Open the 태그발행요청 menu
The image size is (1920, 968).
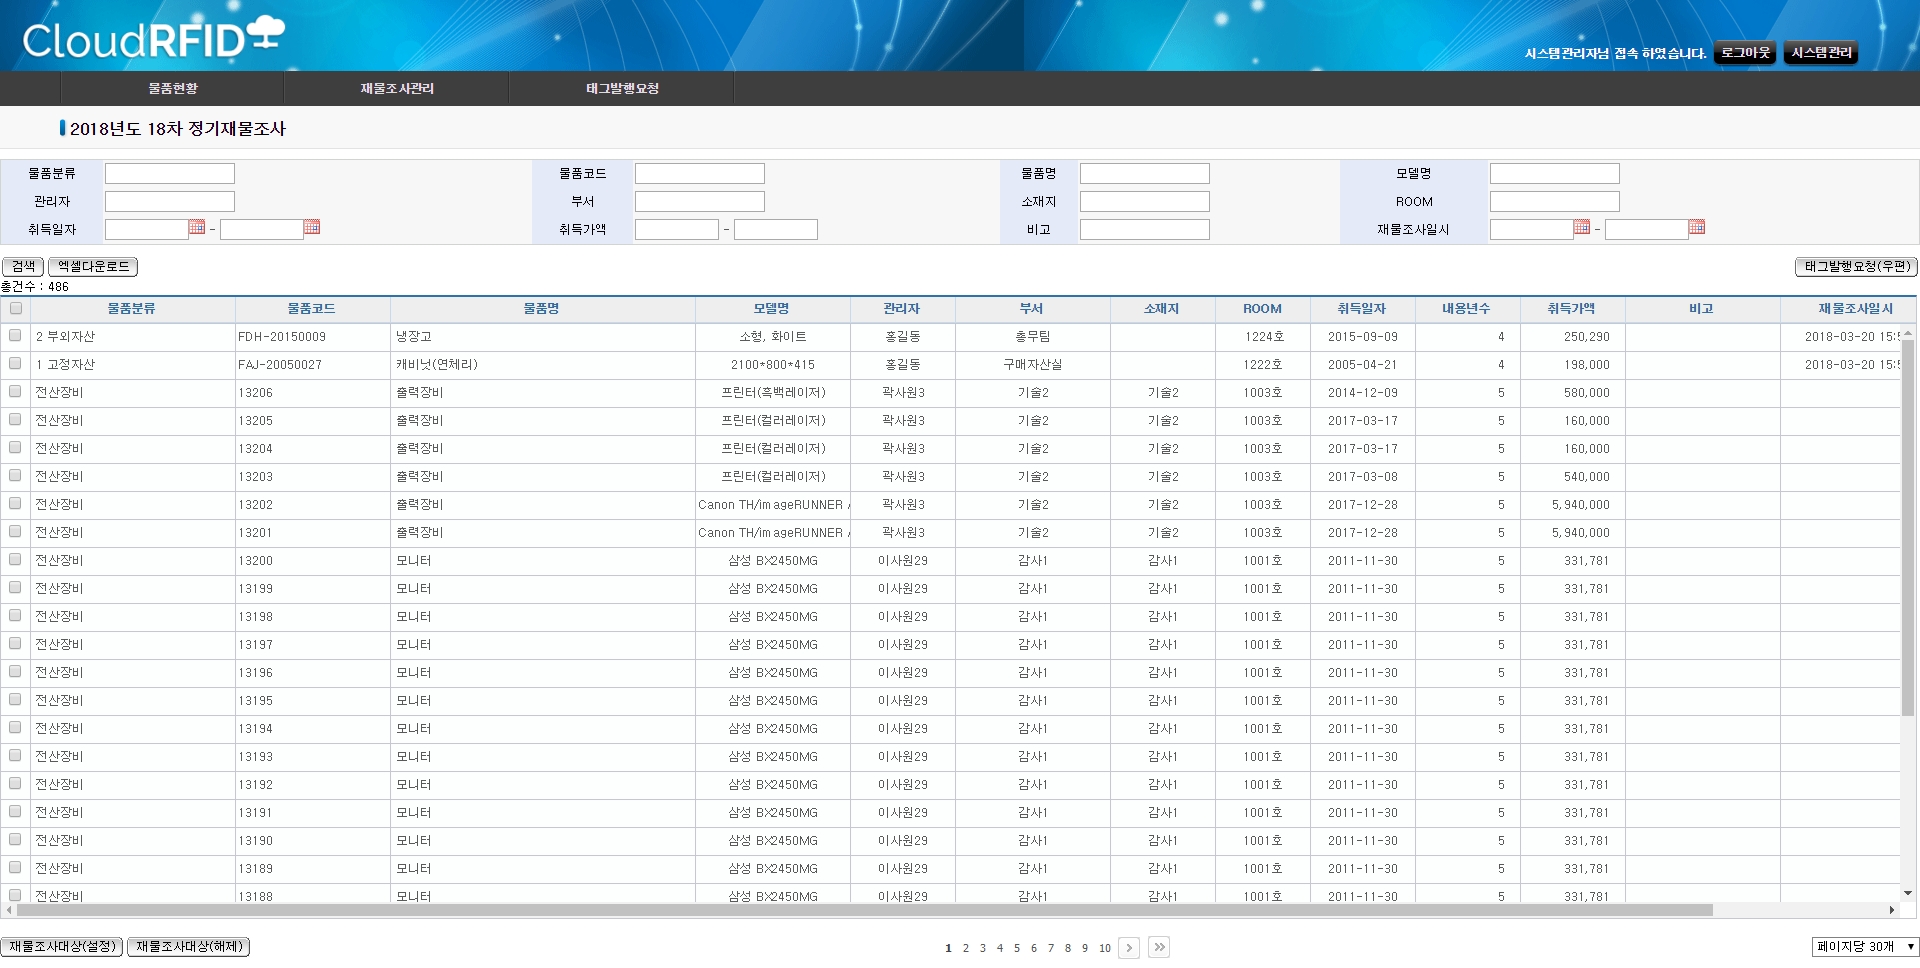point(622,88)
